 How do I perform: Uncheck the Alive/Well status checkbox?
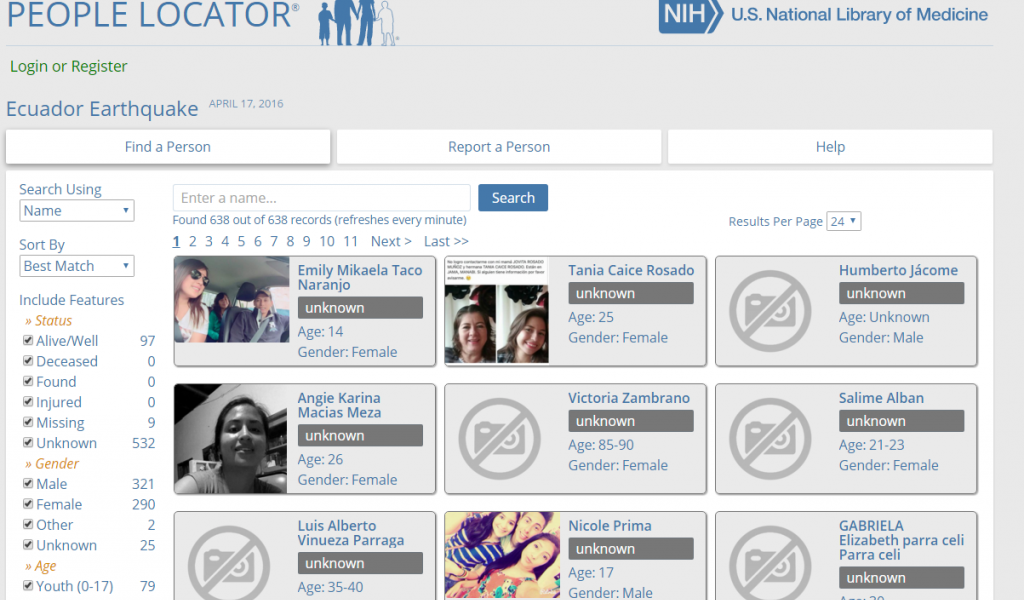click(x=28, y=341)
